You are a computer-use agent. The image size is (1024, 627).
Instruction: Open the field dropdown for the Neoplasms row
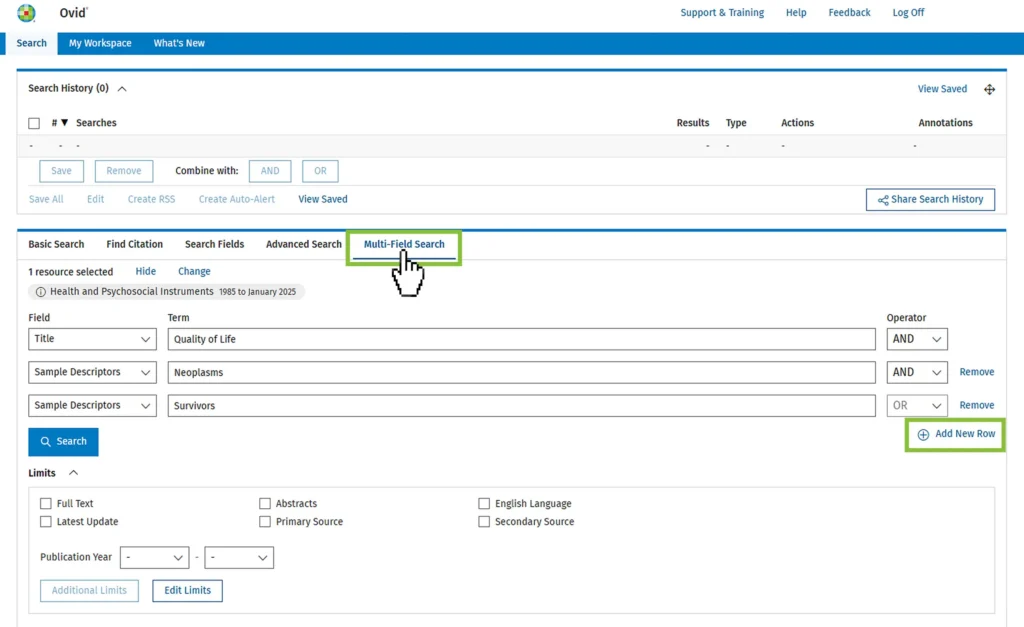click(x=92, y=372)
